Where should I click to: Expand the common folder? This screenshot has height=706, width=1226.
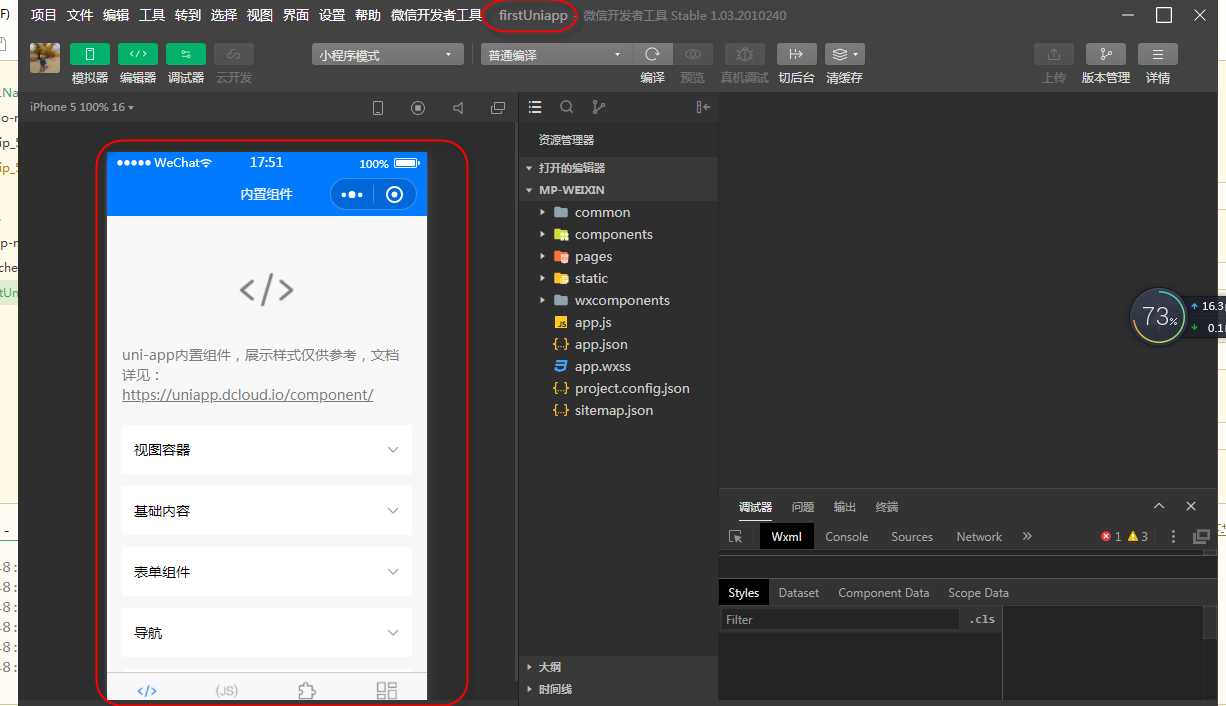[618, 212]
